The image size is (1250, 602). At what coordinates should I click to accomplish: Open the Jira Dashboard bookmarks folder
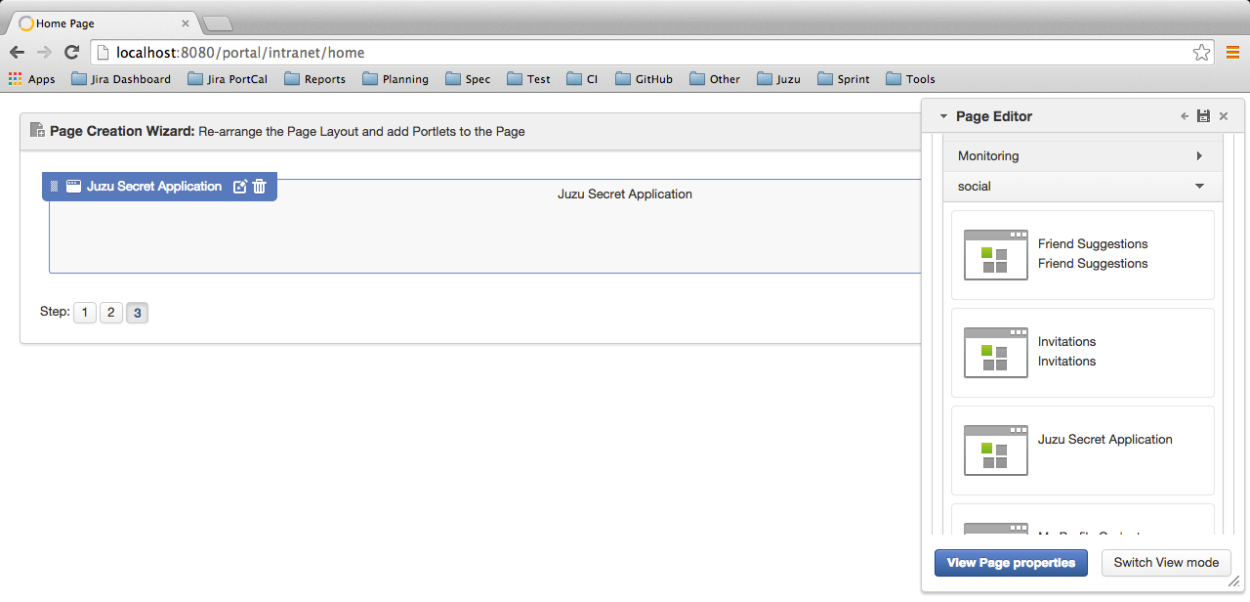point(120,78)
